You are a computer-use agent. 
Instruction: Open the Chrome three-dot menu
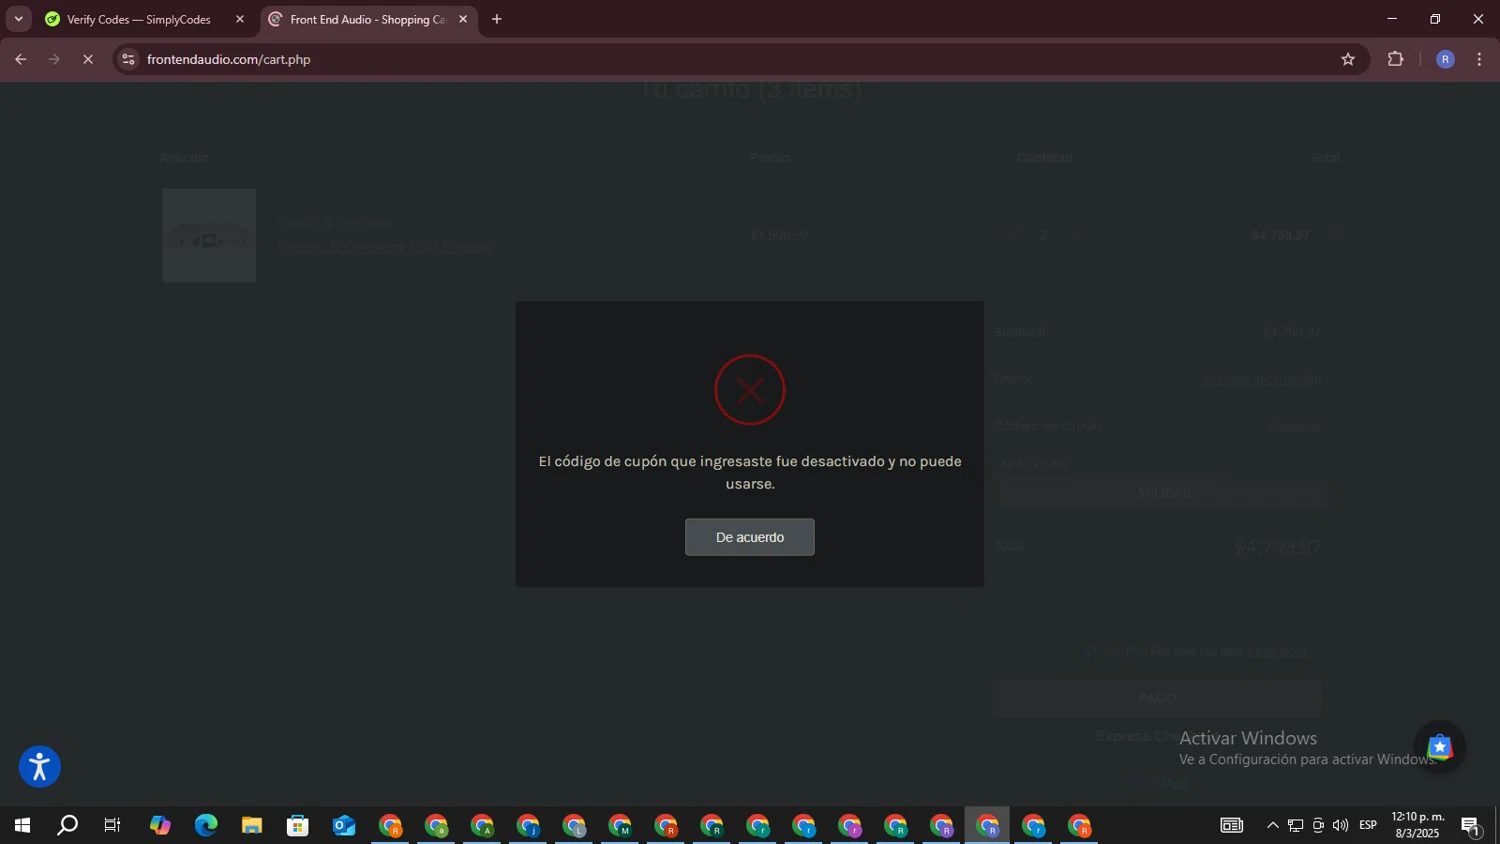(x=1479, y=59)
